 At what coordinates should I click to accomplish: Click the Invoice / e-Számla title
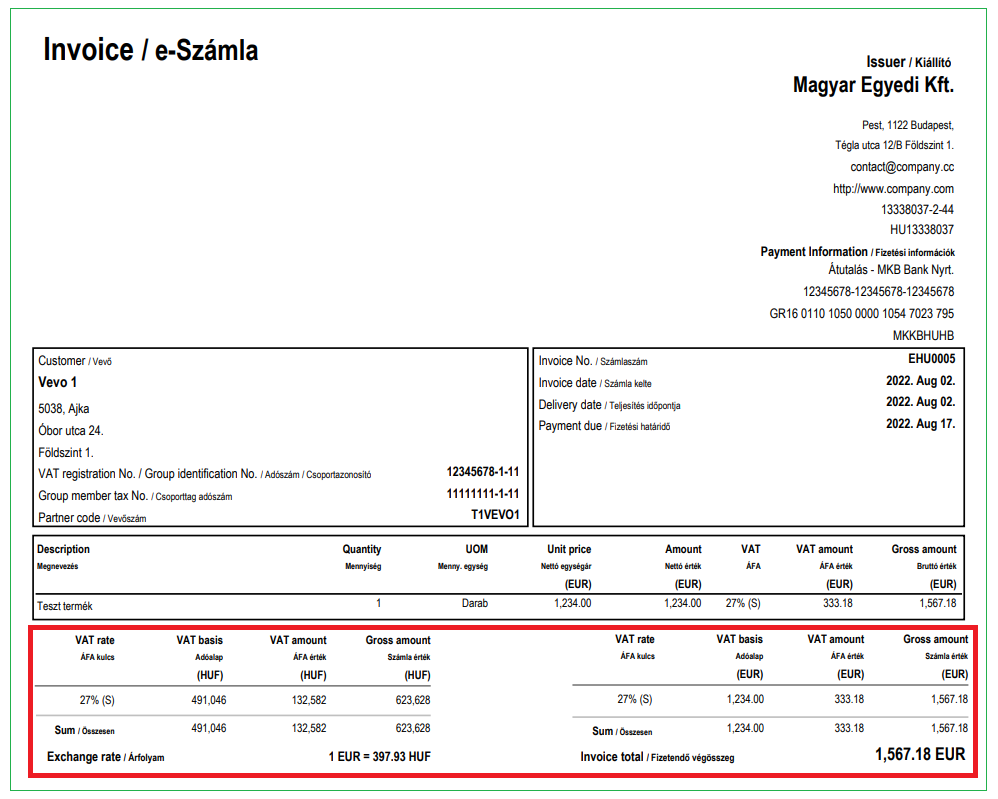[x=151, y=50]
